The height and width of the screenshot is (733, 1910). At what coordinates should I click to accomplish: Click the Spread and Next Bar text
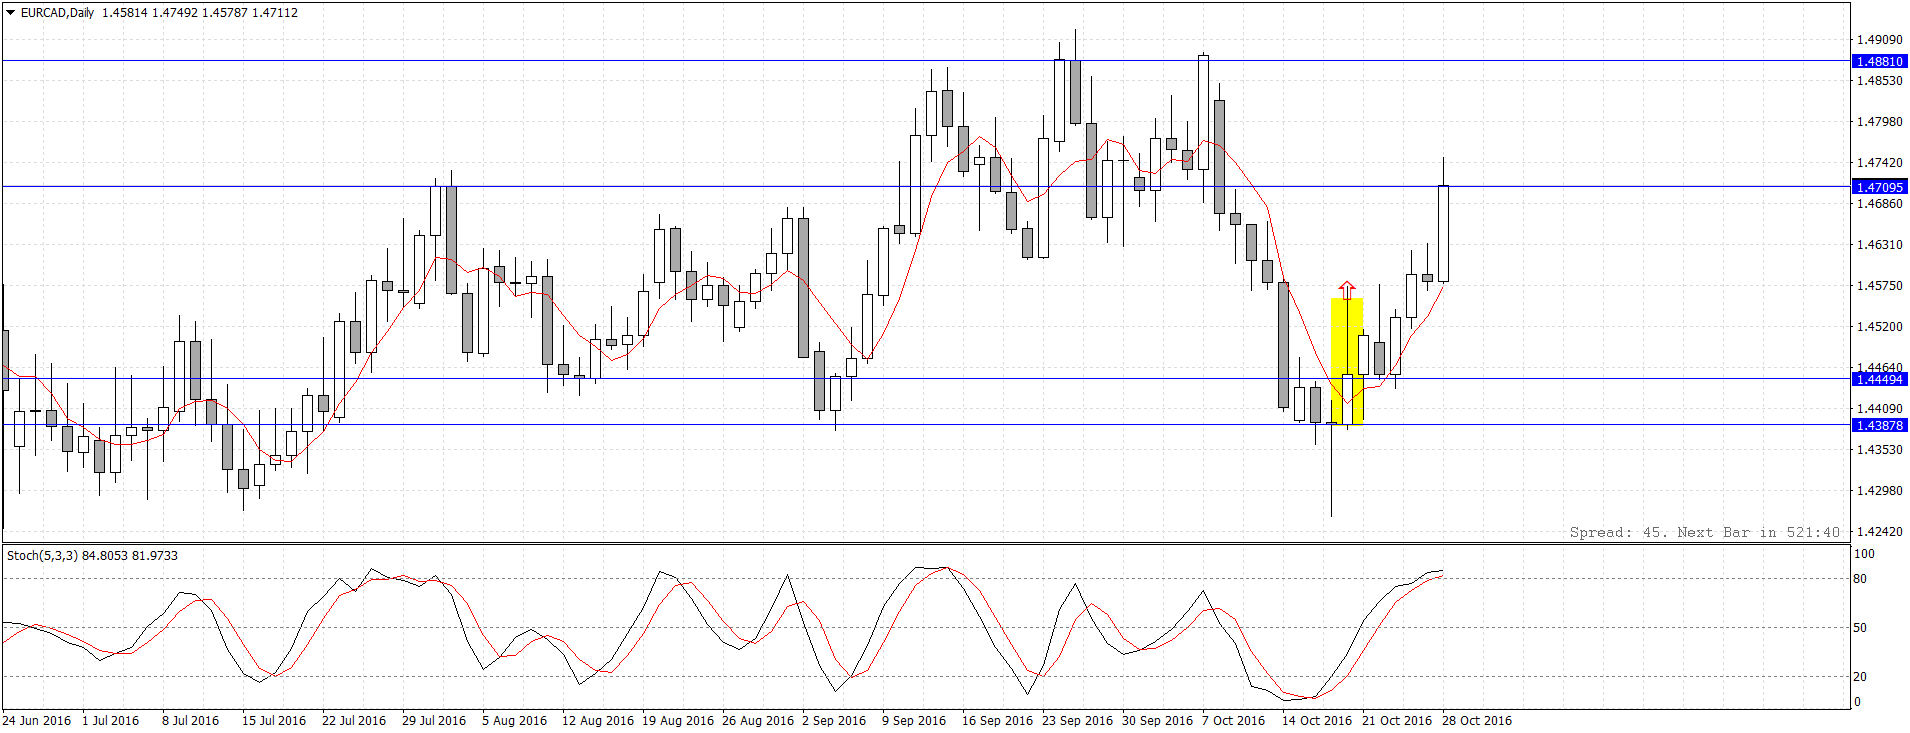click(1704, 532)
